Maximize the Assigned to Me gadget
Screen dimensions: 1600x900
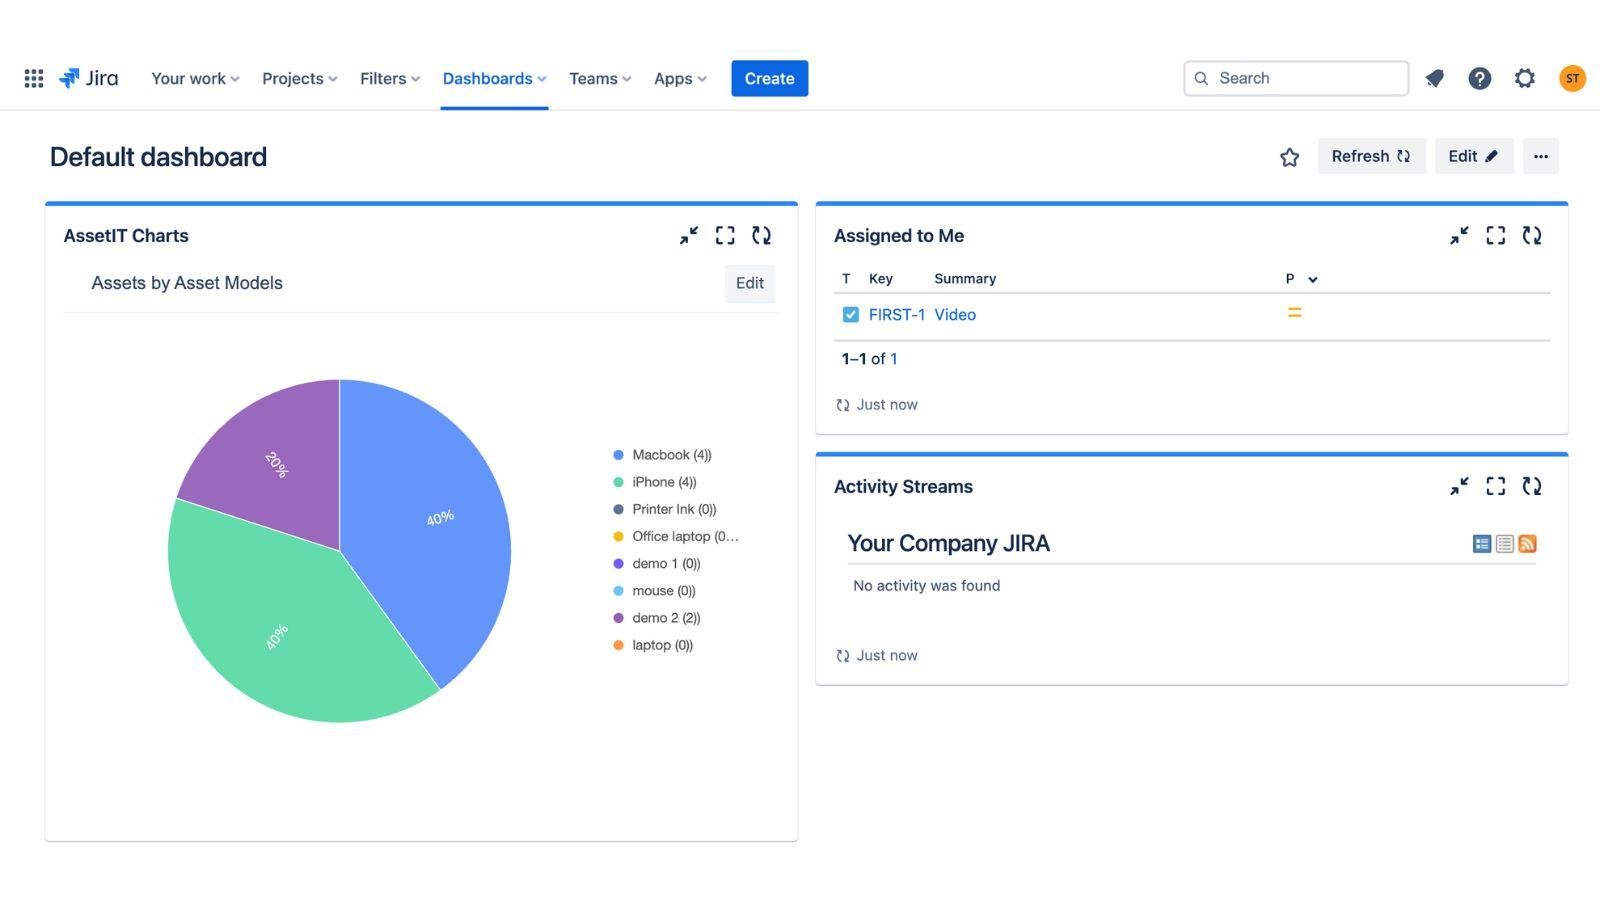click(1496, 235)
